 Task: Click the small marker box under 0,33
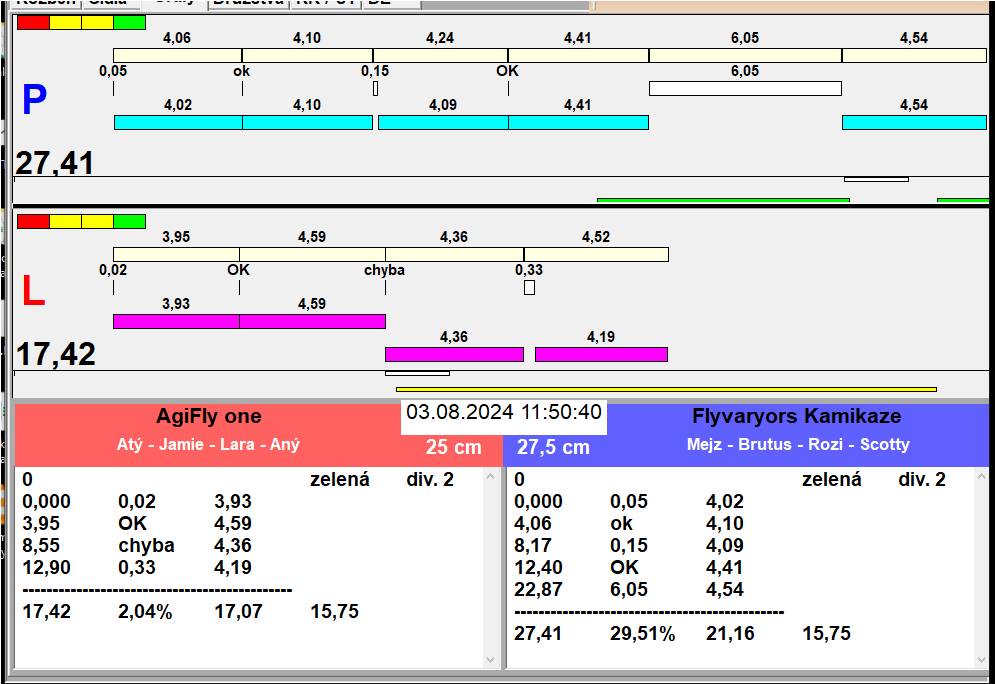pos(529,288)
